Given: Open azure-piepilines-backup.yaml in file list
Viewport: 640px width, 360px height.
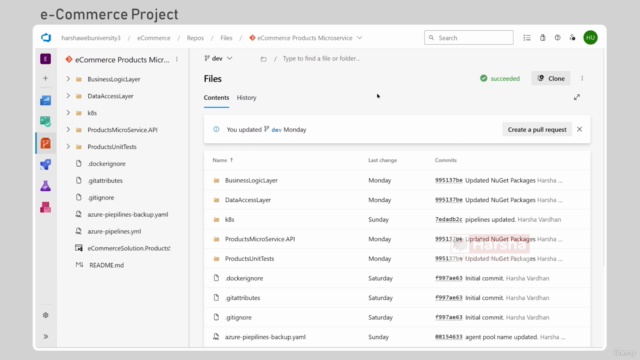Looking at the screenshot, I should click(x=265, y=337).
